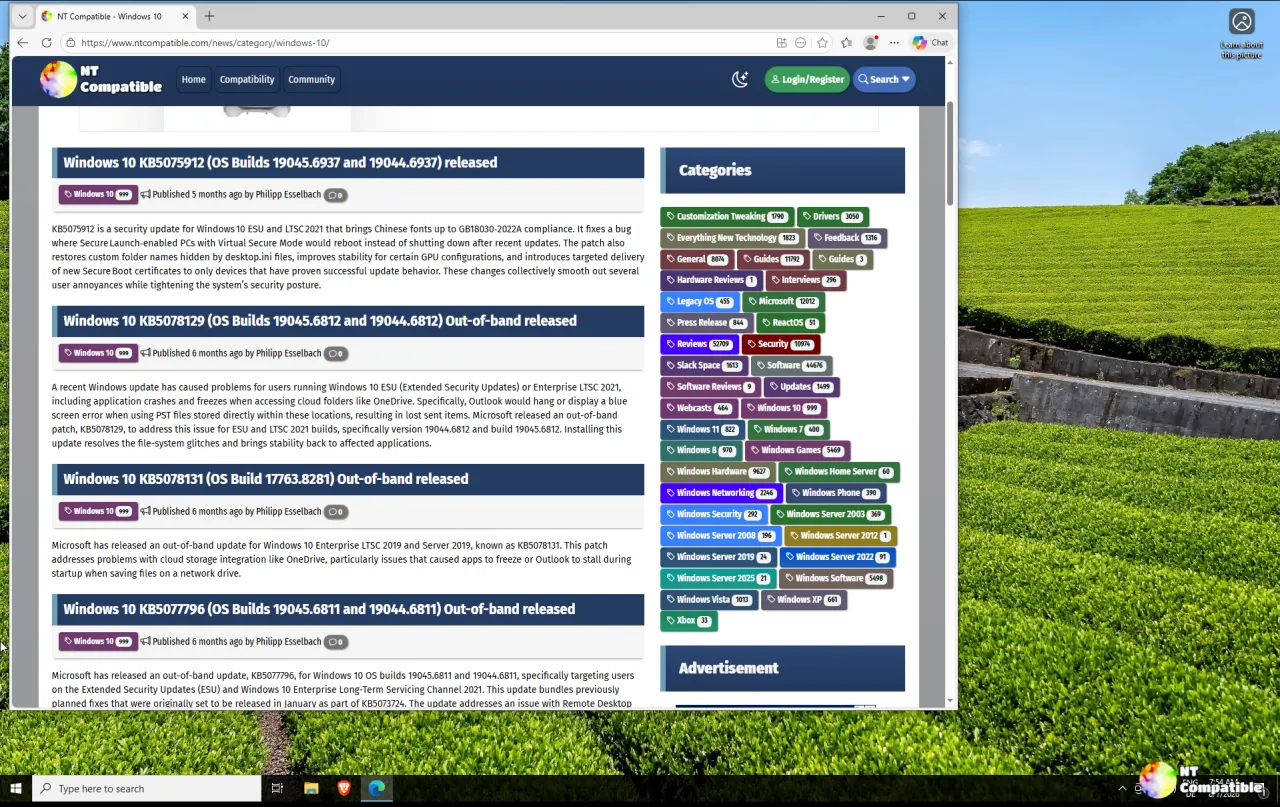Open the Community menu item
This screenshot has width=1280, height=807.
[312, 80]
